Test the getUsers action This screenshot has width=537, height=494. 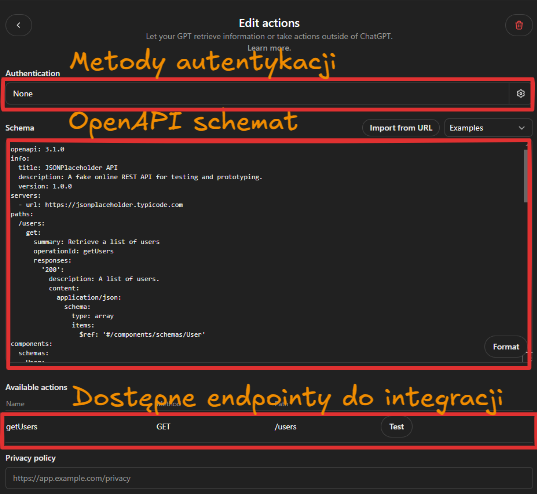397,427
